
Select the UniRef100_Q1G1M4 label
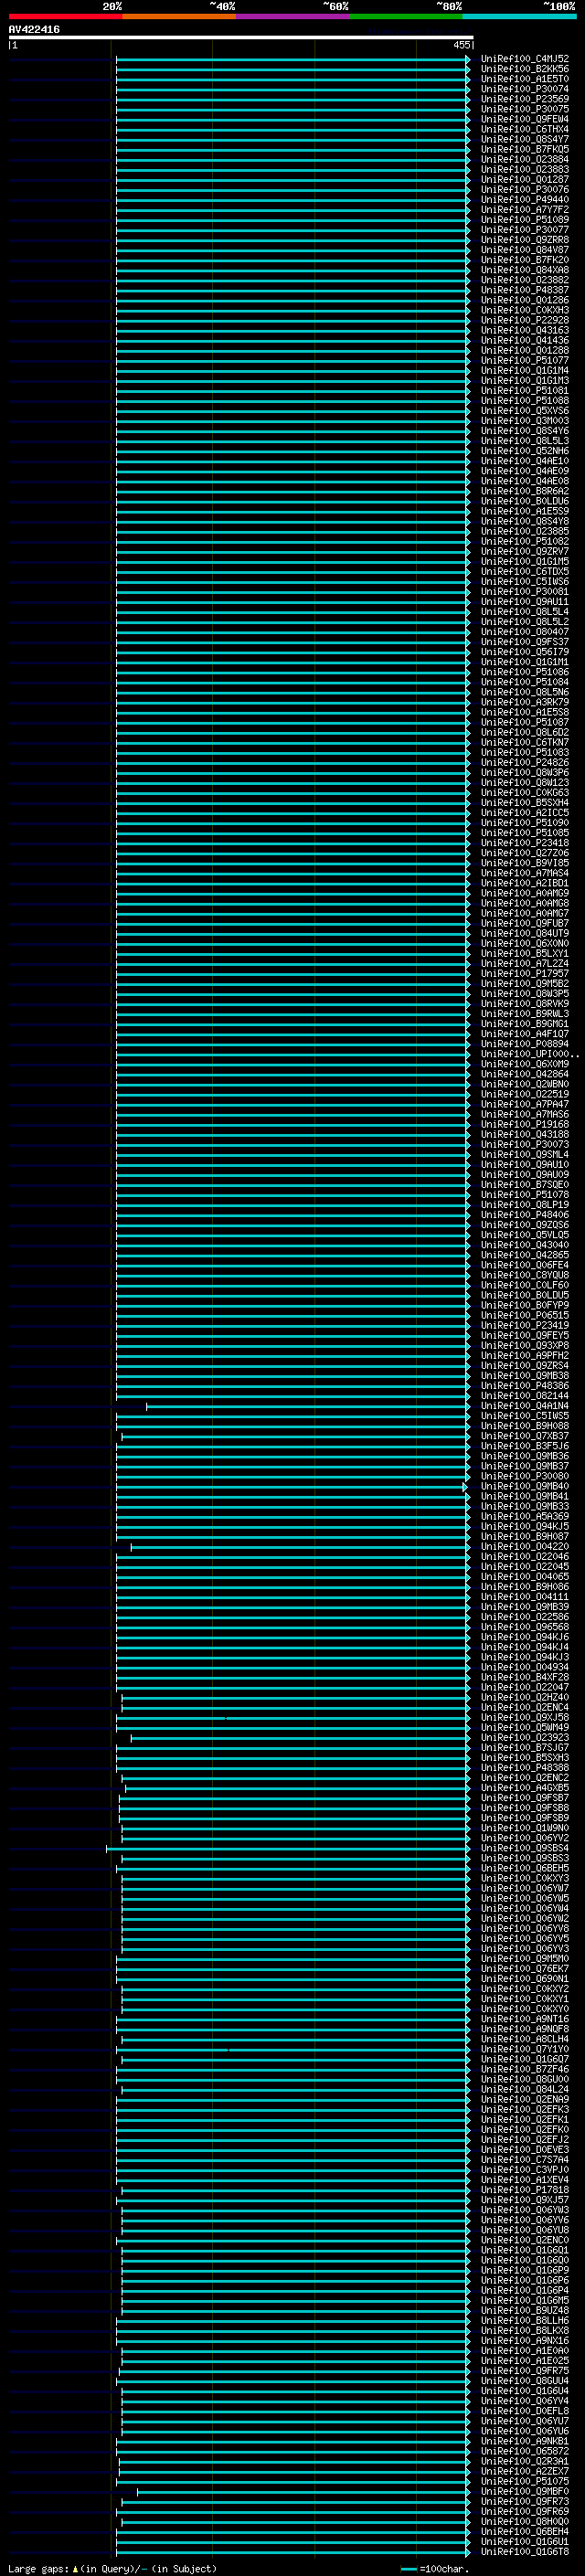525,370
